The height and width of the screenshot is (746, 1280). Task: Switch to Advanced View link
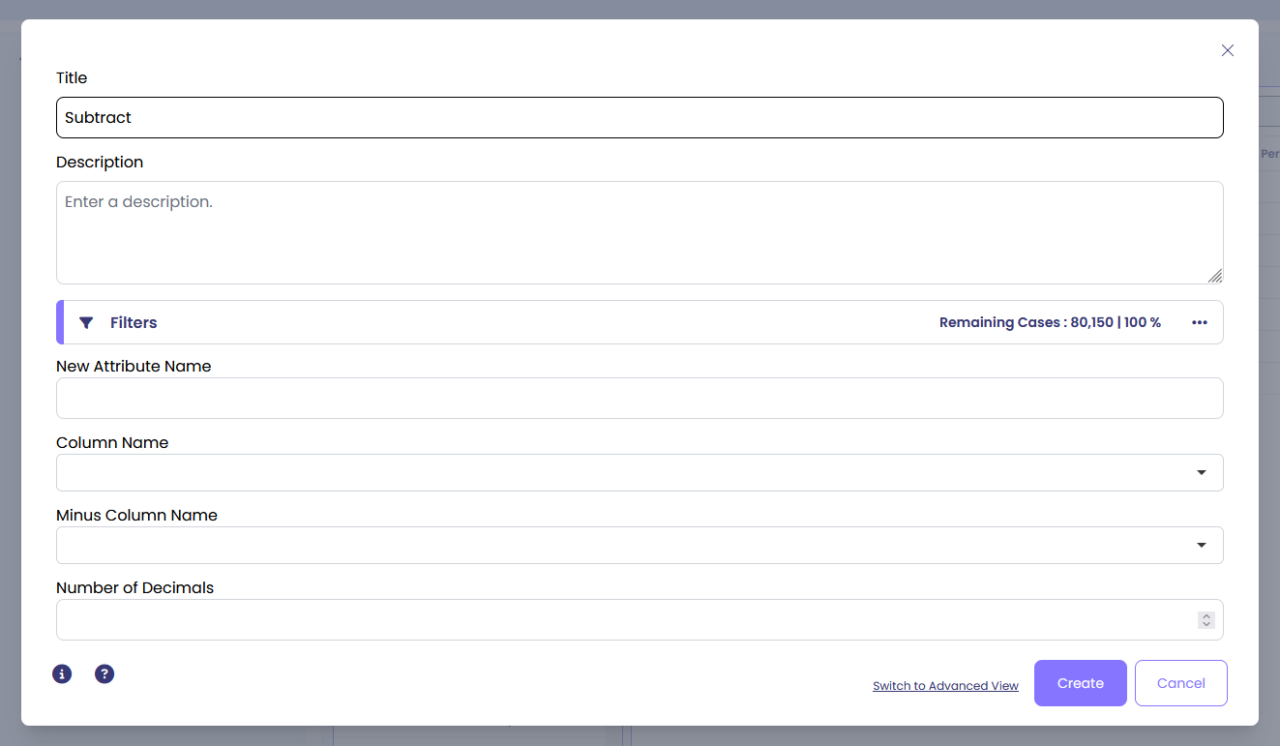945,686
